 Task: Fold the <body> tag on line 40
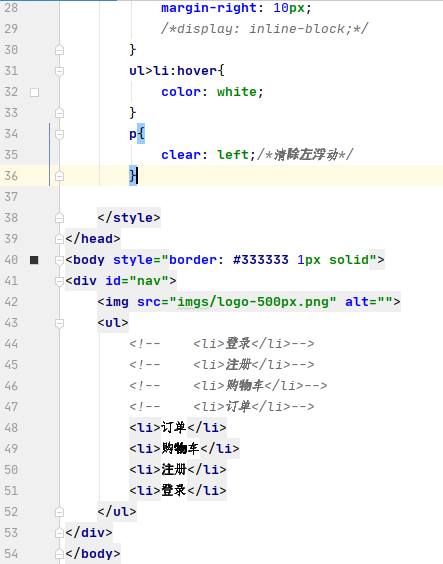[x=59, y=260]
